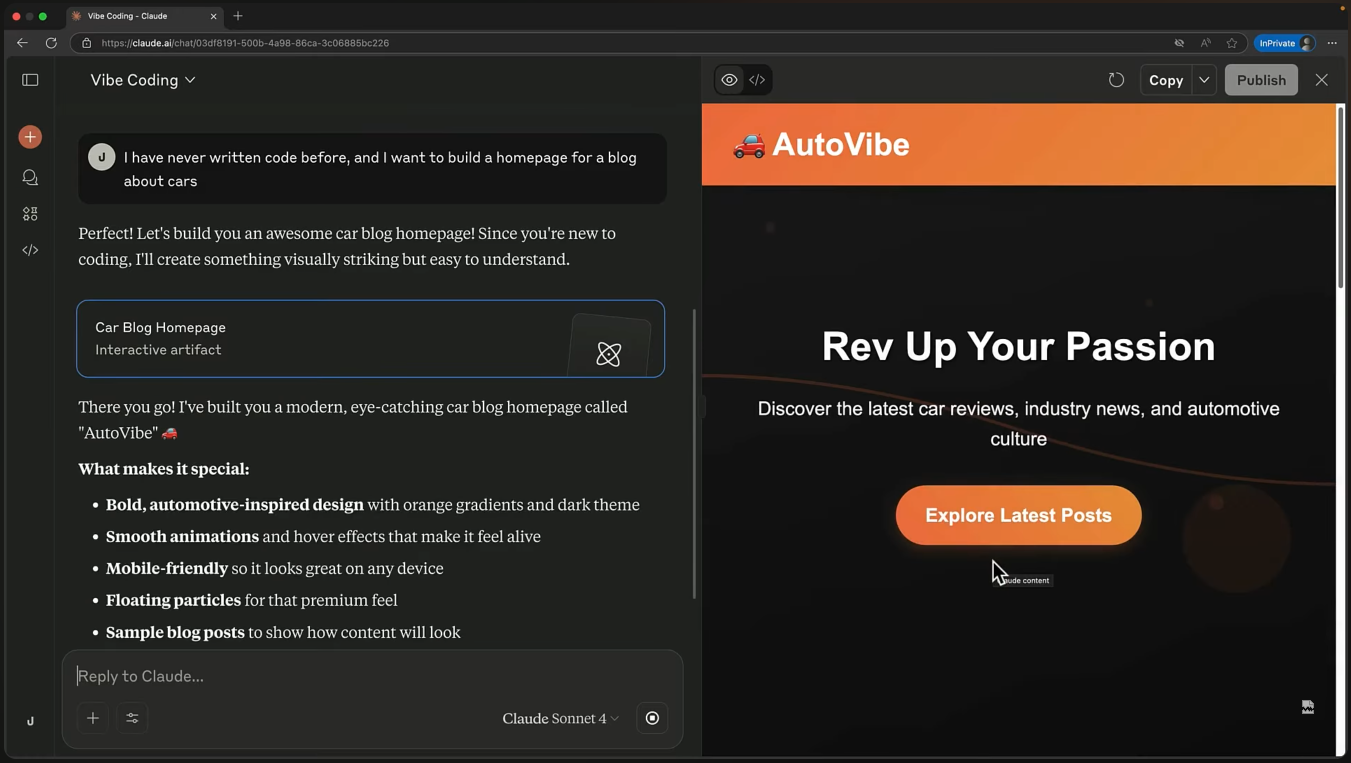
Task: Stop response with the circle button
Action: point(652,718)
